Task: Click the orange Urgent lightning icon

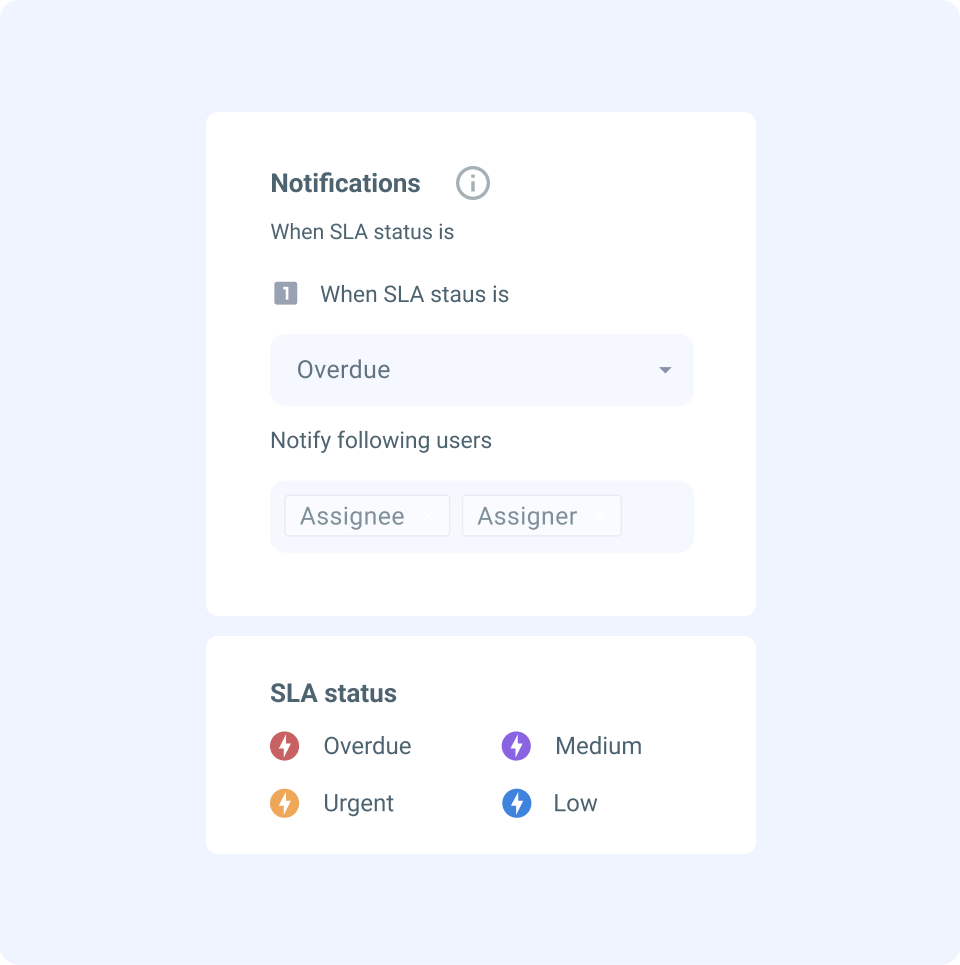Action: (x=284, y=803)
